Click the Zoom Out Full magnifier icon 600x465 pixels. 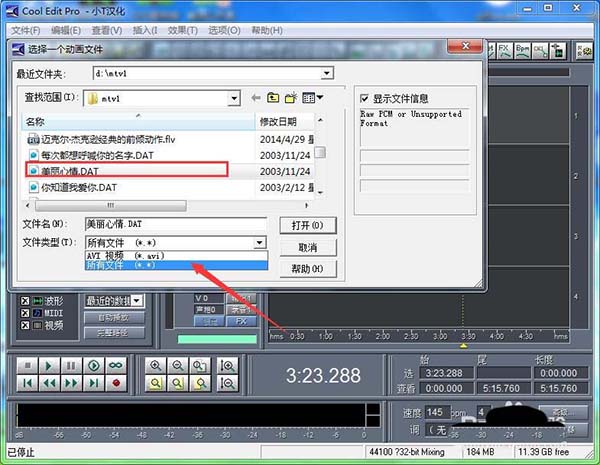(x=200, y=366)
